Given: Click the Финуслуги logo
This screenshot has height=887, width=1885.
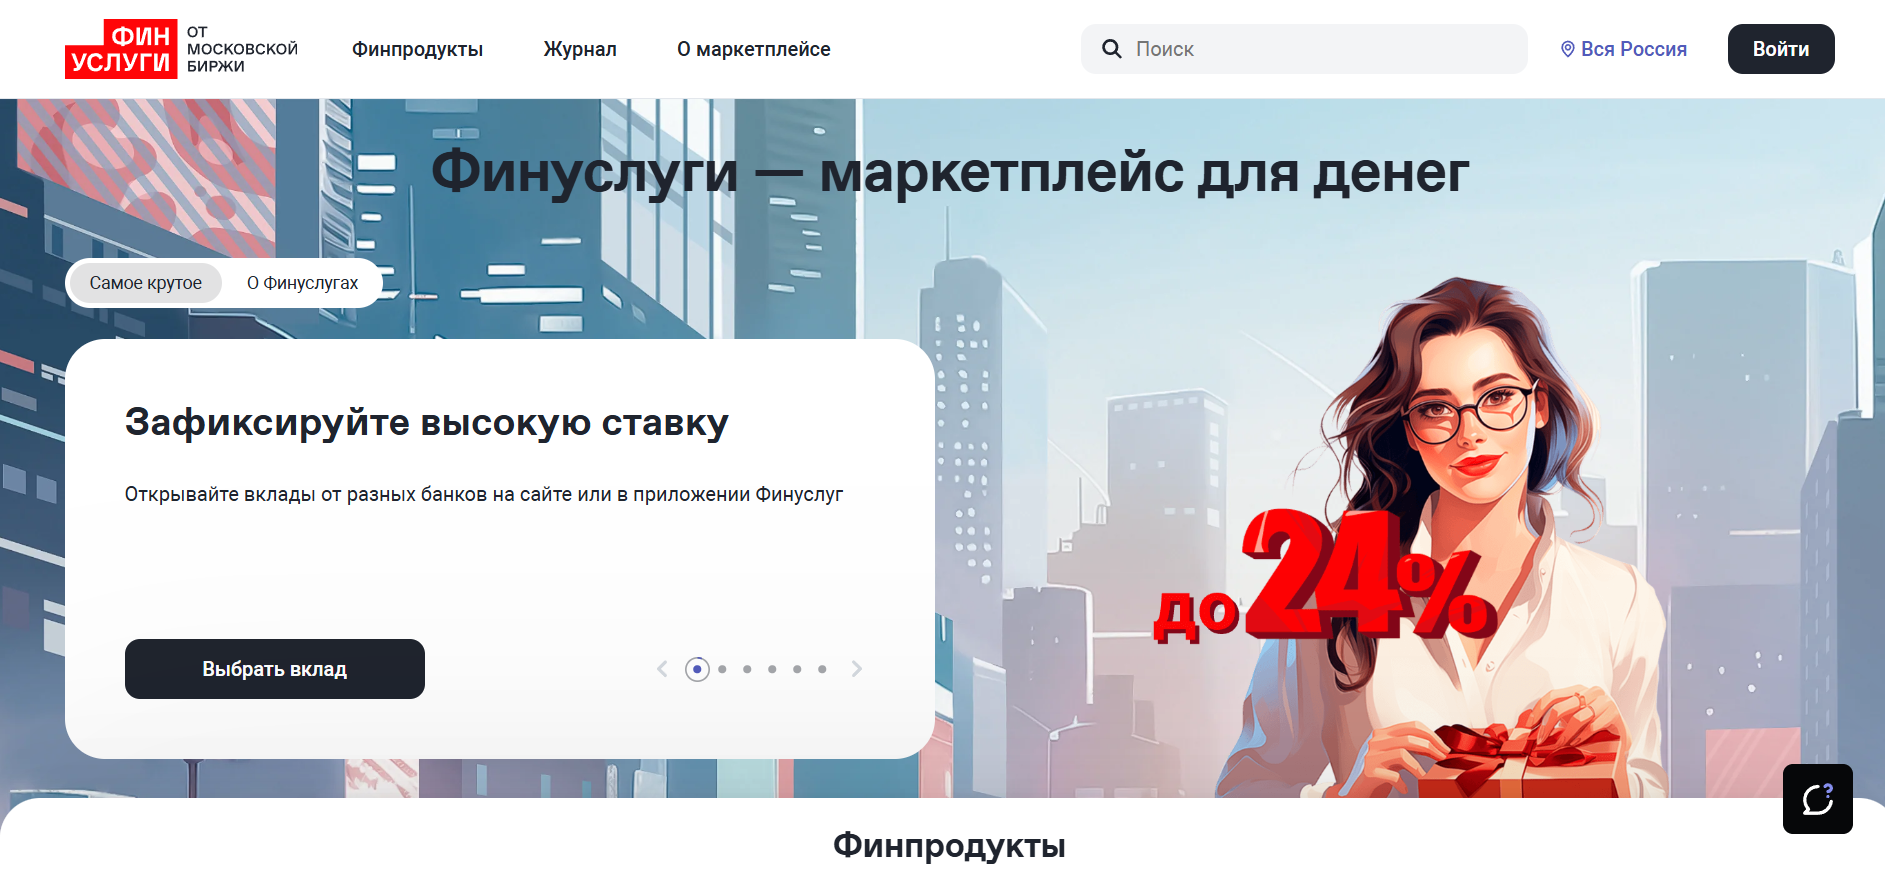Looking at the screenshot, I should click(x=181, y=49).
